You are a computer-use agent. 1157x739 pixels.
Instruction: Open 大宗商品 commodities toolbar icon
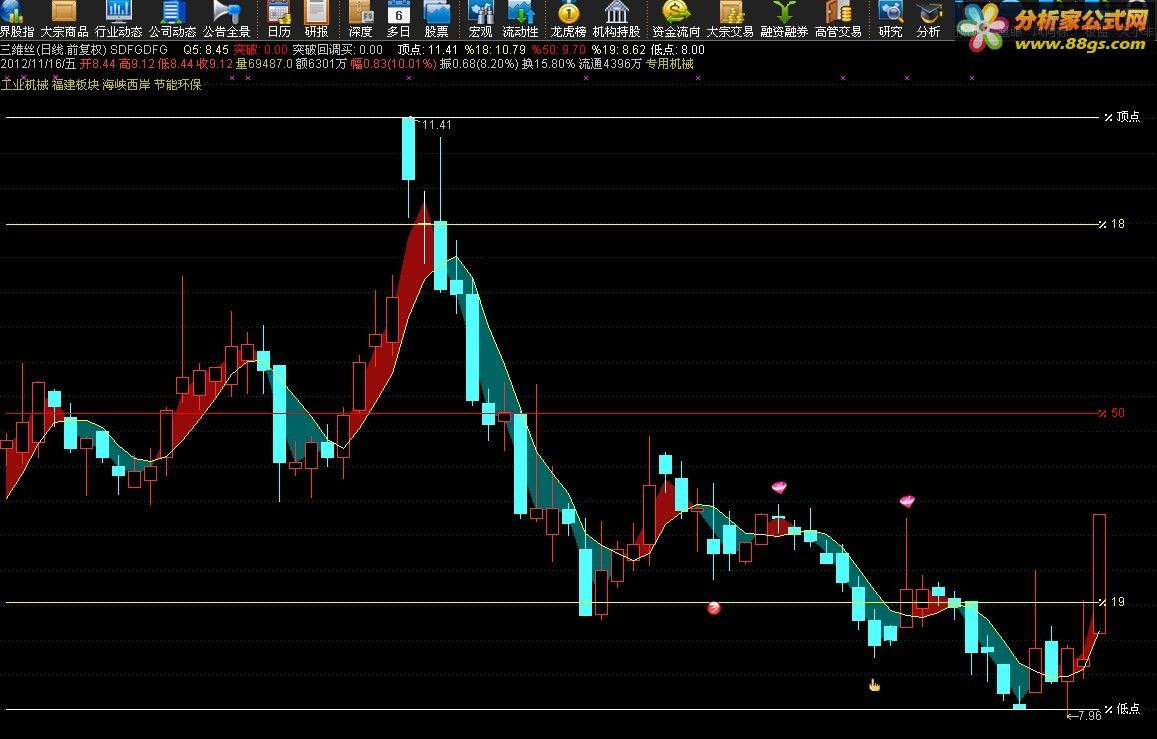64,19
